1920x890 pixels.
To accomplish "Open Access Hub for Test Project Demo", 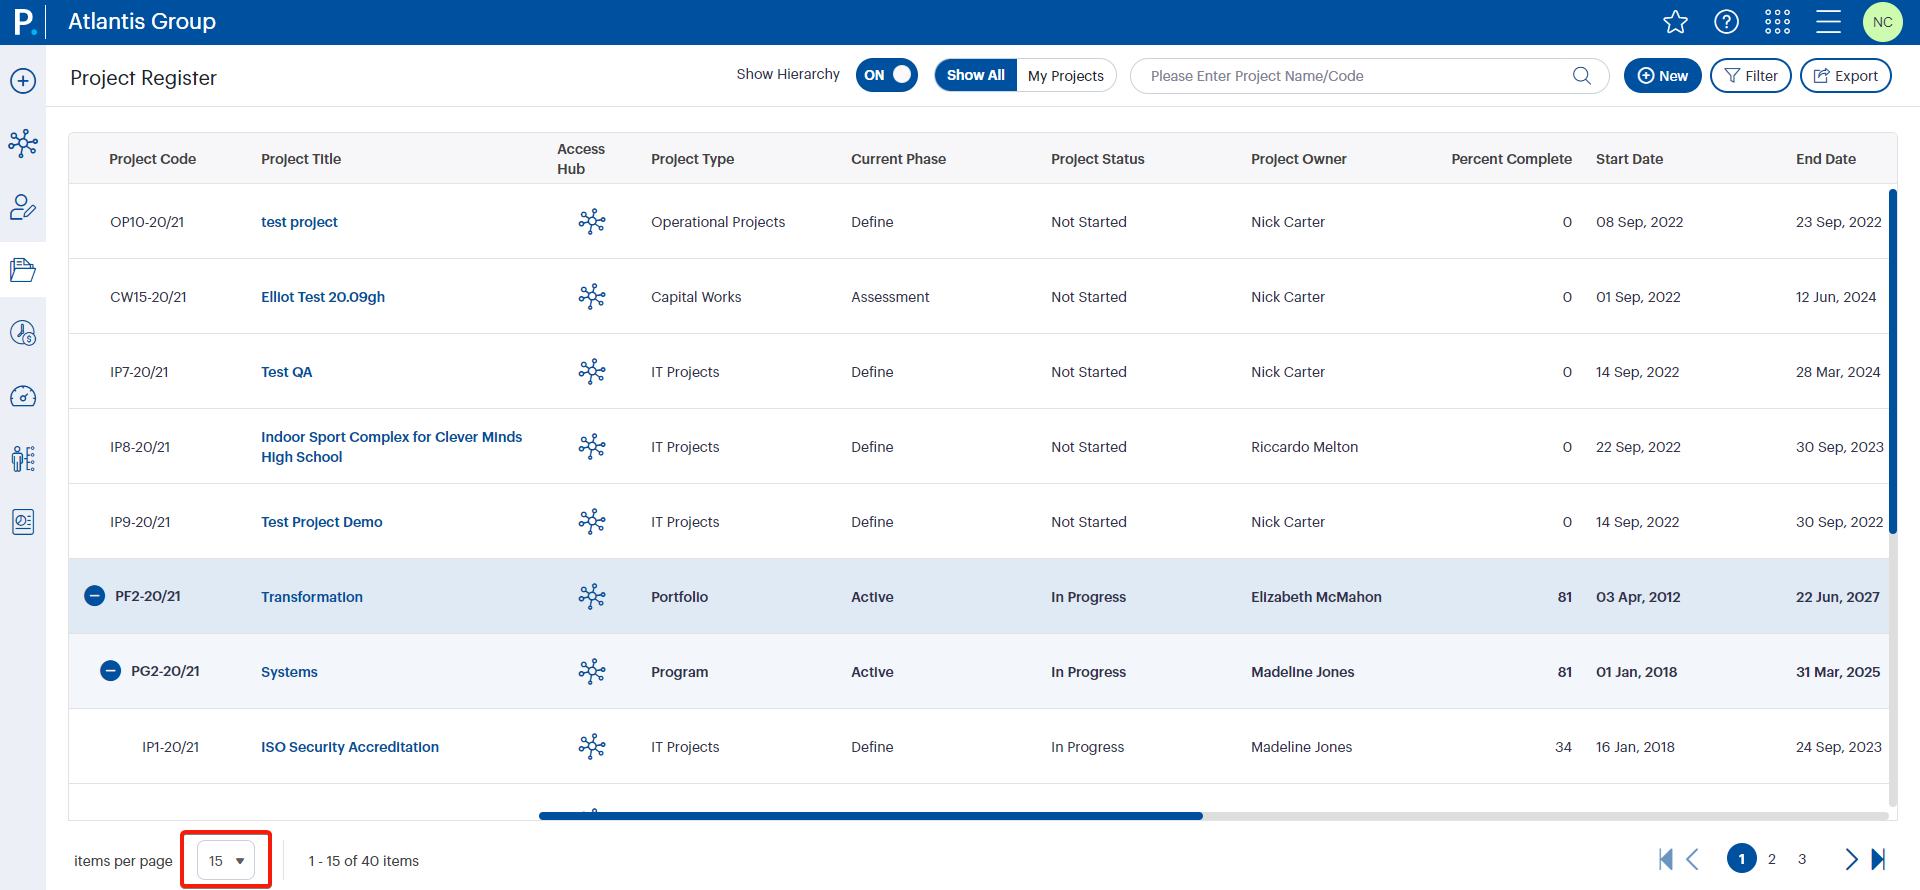I will [592, 521].
